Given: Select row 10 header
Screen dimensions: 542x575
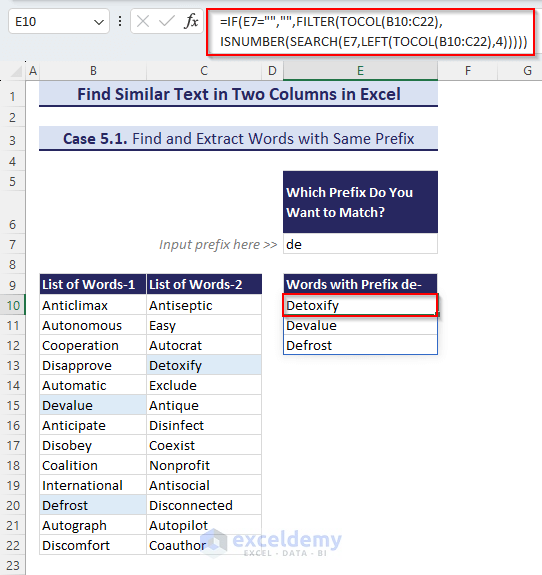Looking at the screenshot, I should pos(13,305).
